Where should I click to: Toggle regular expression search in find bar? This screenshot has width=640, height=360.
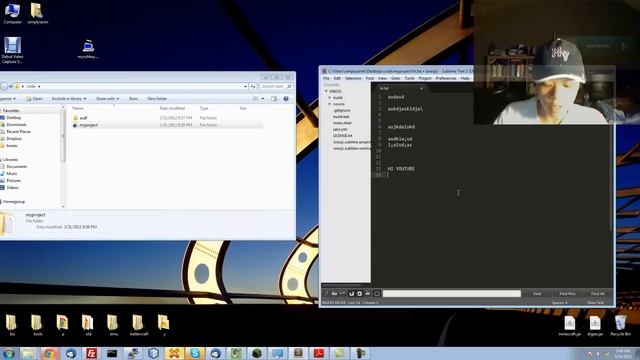point(327,293)
